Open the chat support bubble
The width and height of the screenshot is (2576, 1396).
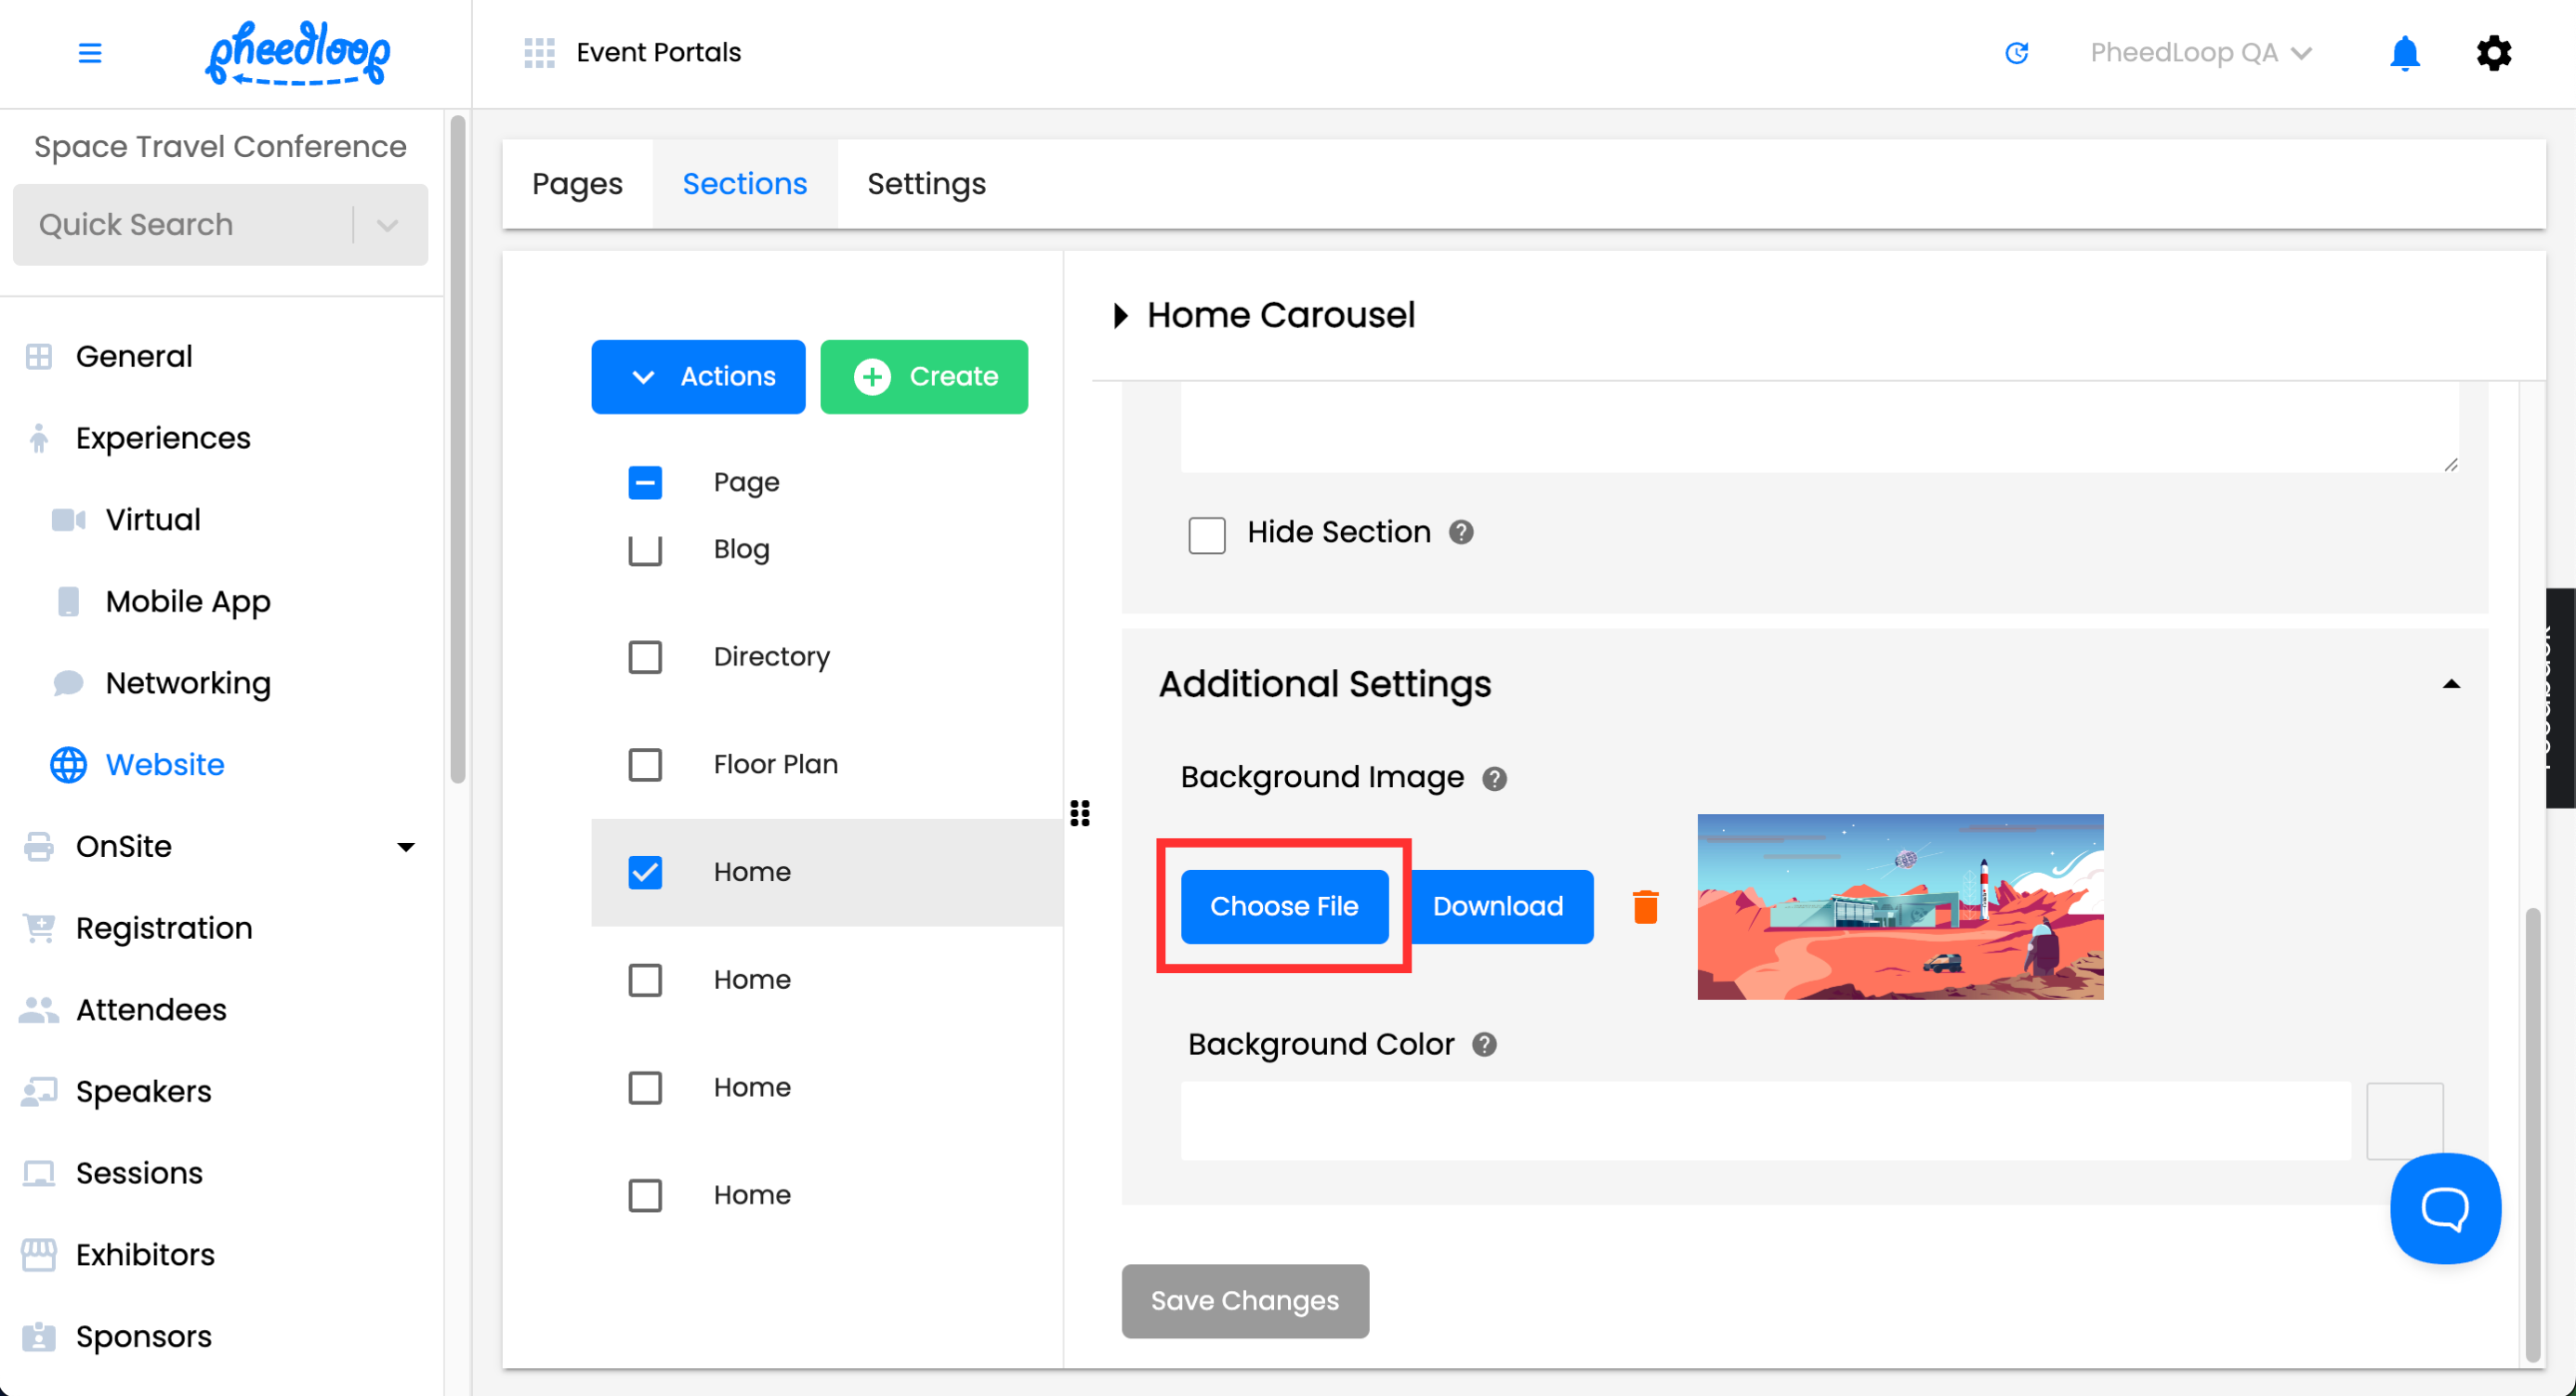(2445, 1208)
